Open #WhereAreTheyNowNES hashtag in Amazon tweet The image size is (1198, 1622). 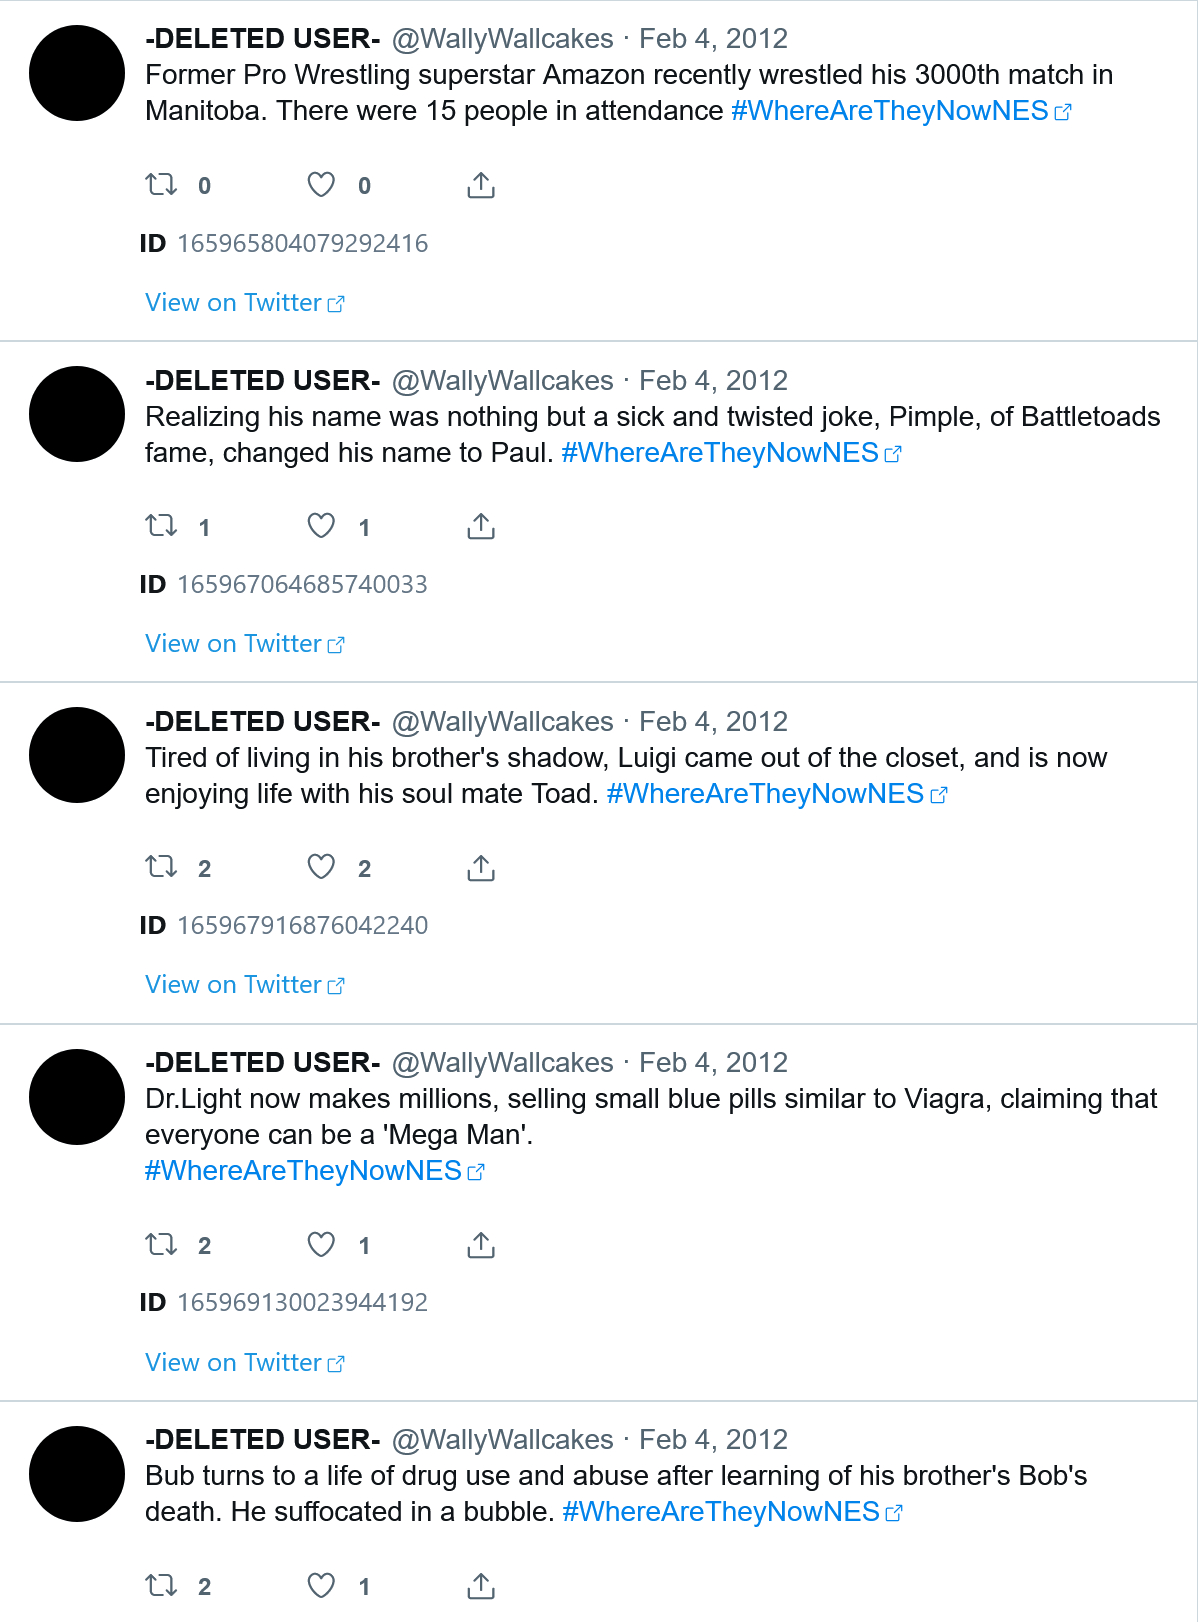[901, 111]
